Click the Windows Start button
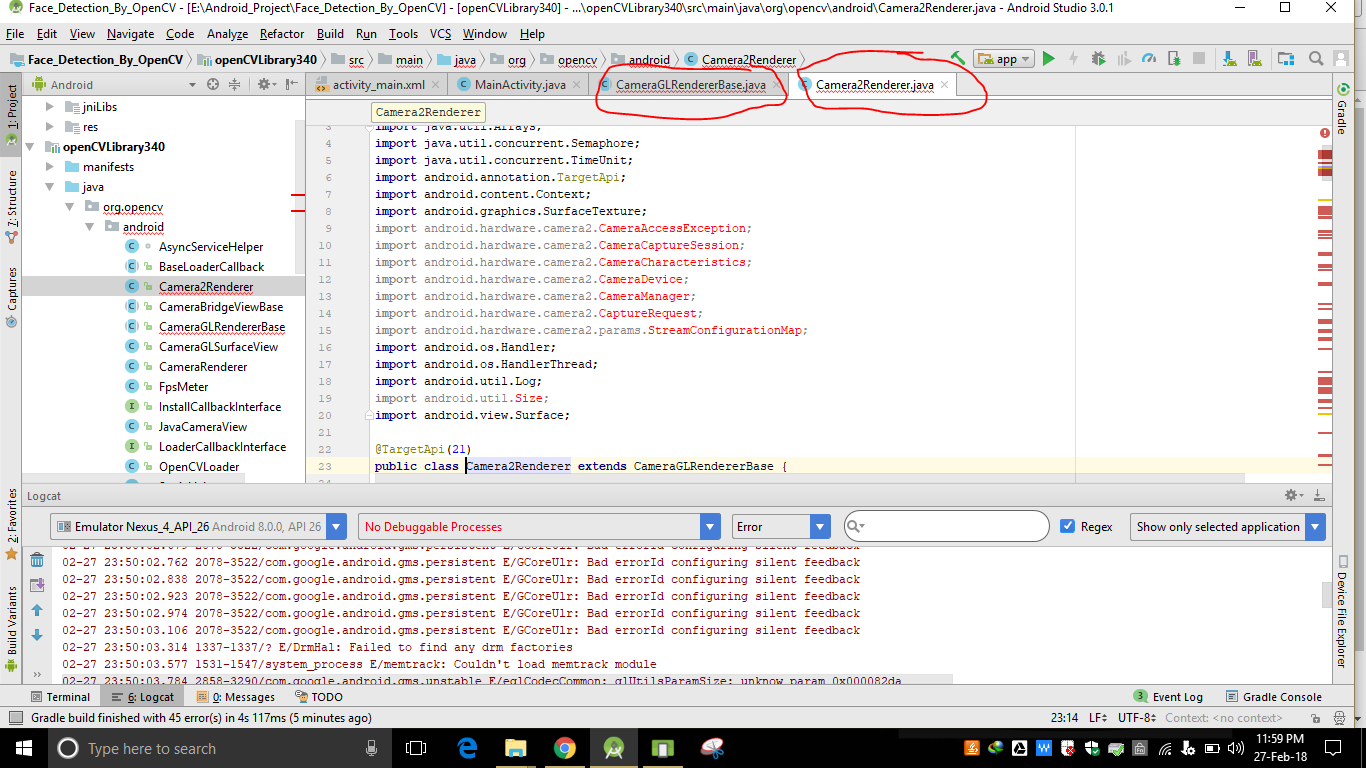Image resolution: width=1366 pixels, height=768 pixels. coord(22,748)
